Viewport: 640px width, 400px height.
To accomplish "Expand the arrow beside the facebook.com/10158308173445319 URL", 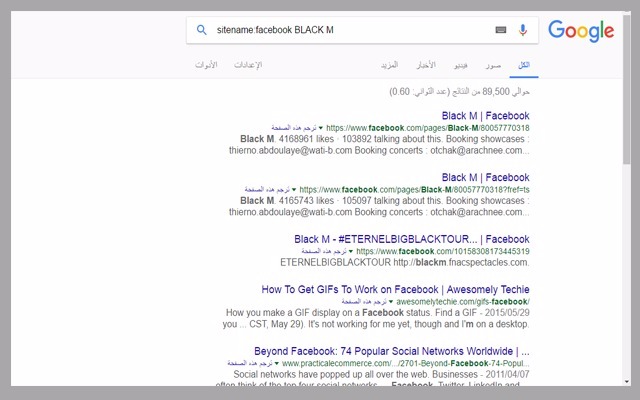I will click(349, 251).
